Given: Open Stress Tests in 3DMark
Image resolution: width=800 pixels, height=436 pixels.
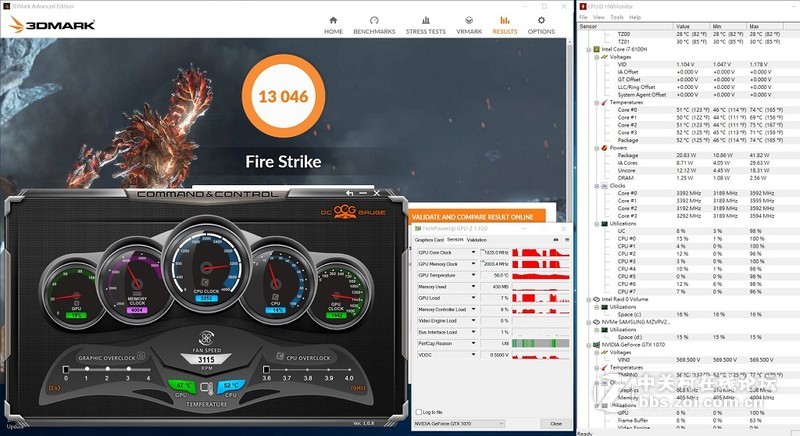Looking at the screenshot, I should click(x=426, y=25).
